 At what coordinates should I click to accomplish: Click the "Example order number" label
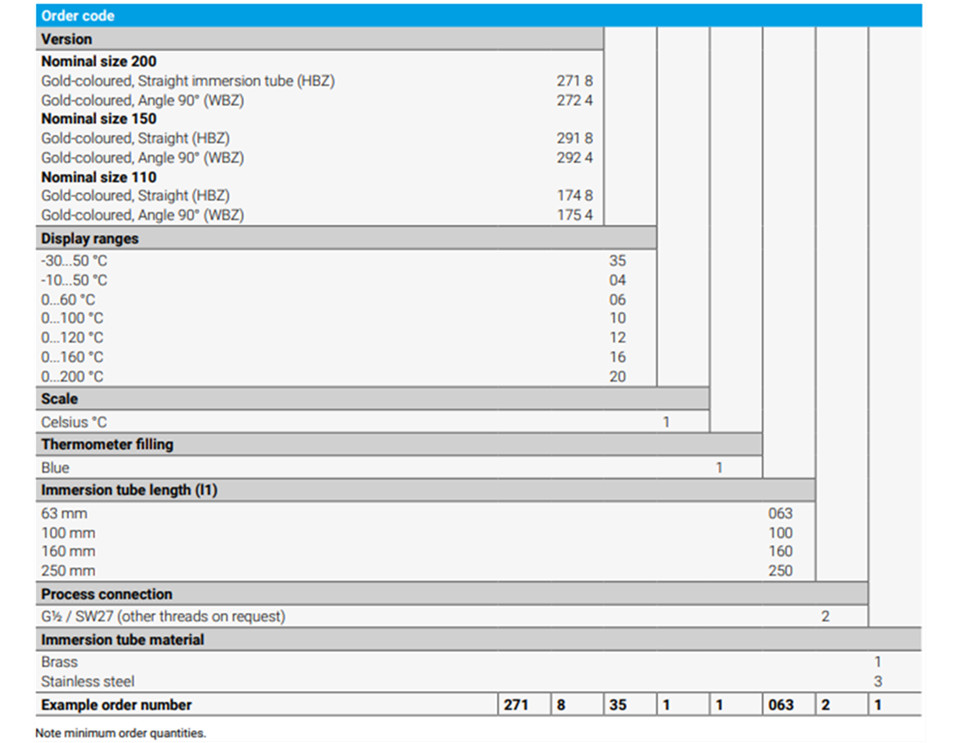116,705
